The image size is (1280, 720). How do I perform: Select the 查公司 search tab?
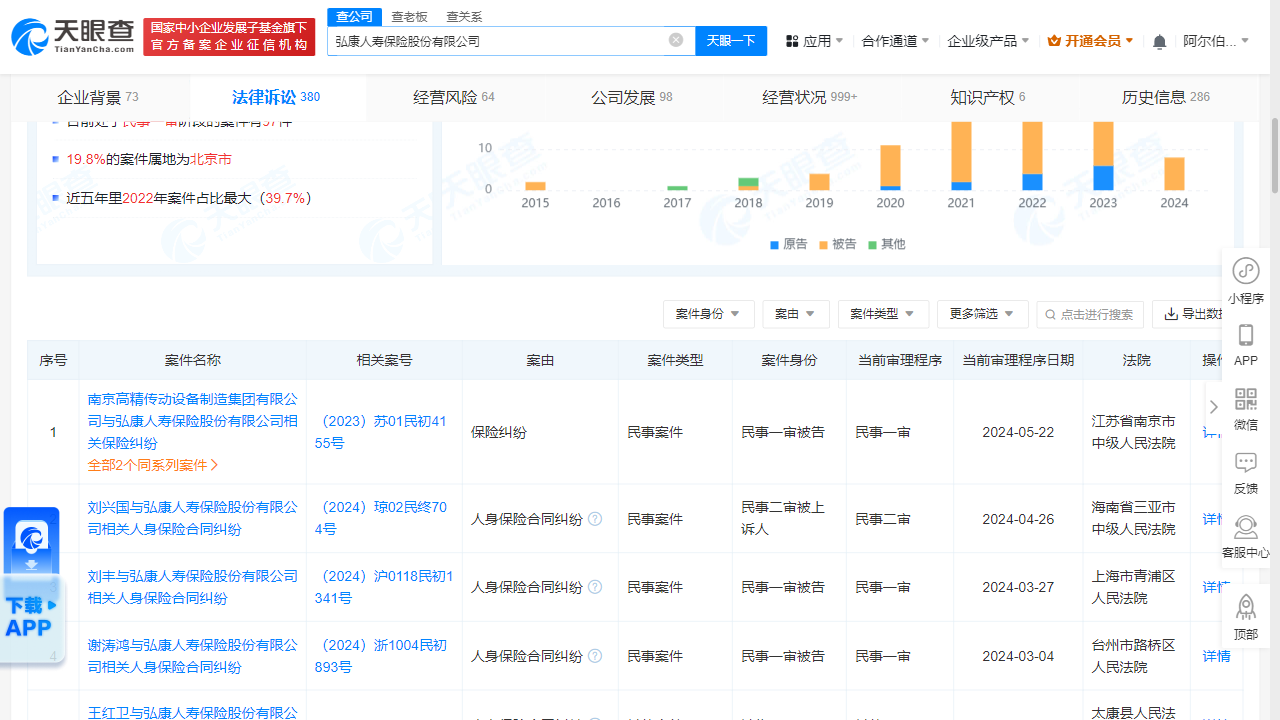pyautogui.click(x=354, y=16)
